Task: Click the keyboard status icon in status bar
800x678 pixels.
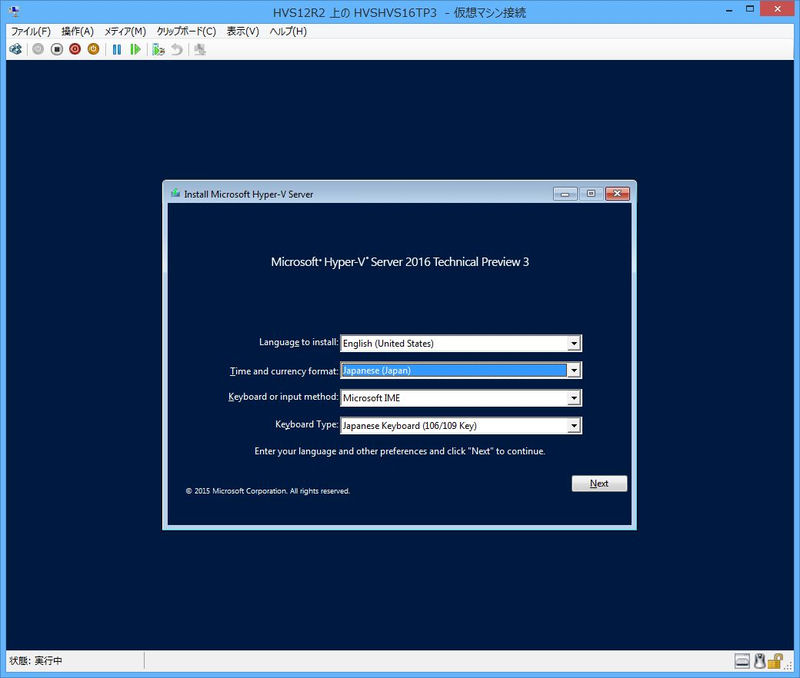Action: [742, 661]
